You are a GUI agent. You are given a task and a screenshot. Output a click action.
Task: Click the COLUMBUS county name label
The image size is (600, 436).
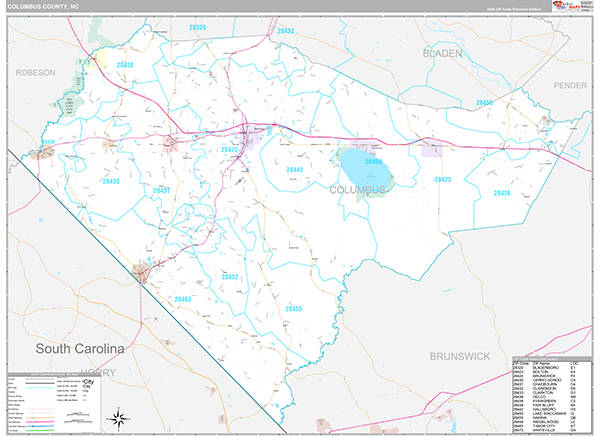(354, 189)
